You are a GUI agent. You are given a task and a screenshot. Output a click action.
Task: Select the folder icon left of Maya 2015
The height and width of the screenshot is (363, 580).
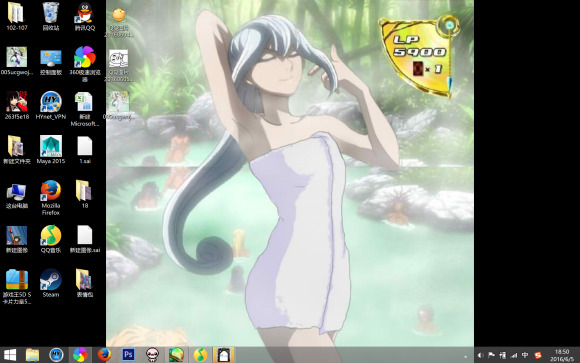coord(16,146)
